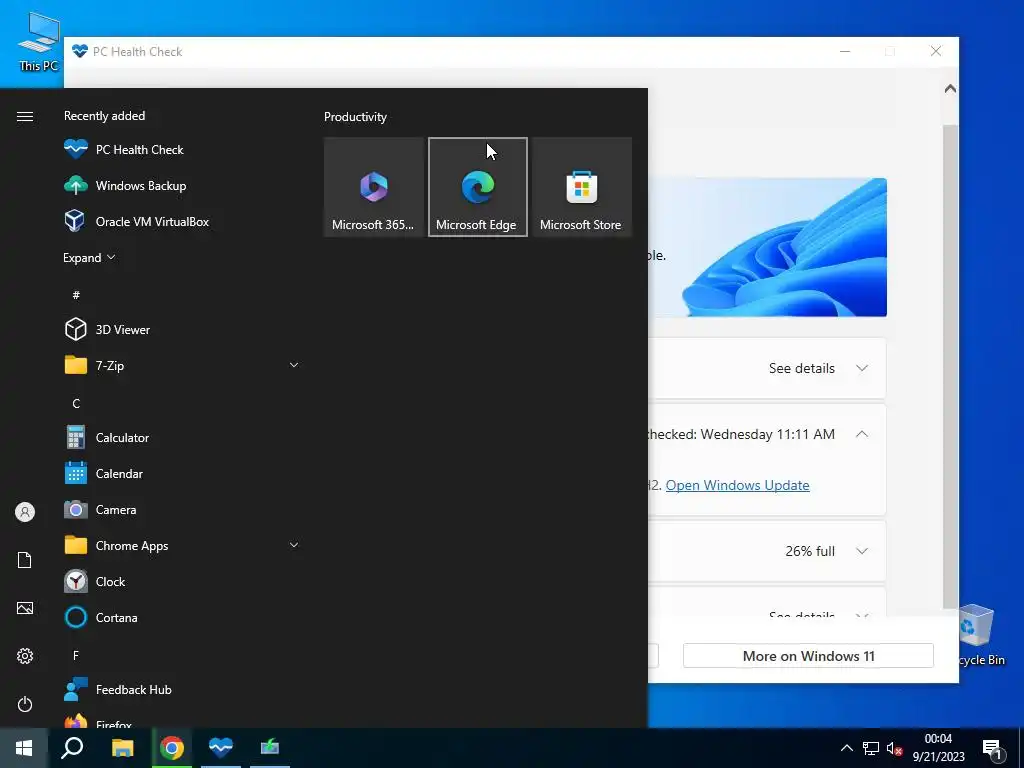Show hidden tray icons chevron
This screenshot has width=1024, height=768.
click(846, 748)
